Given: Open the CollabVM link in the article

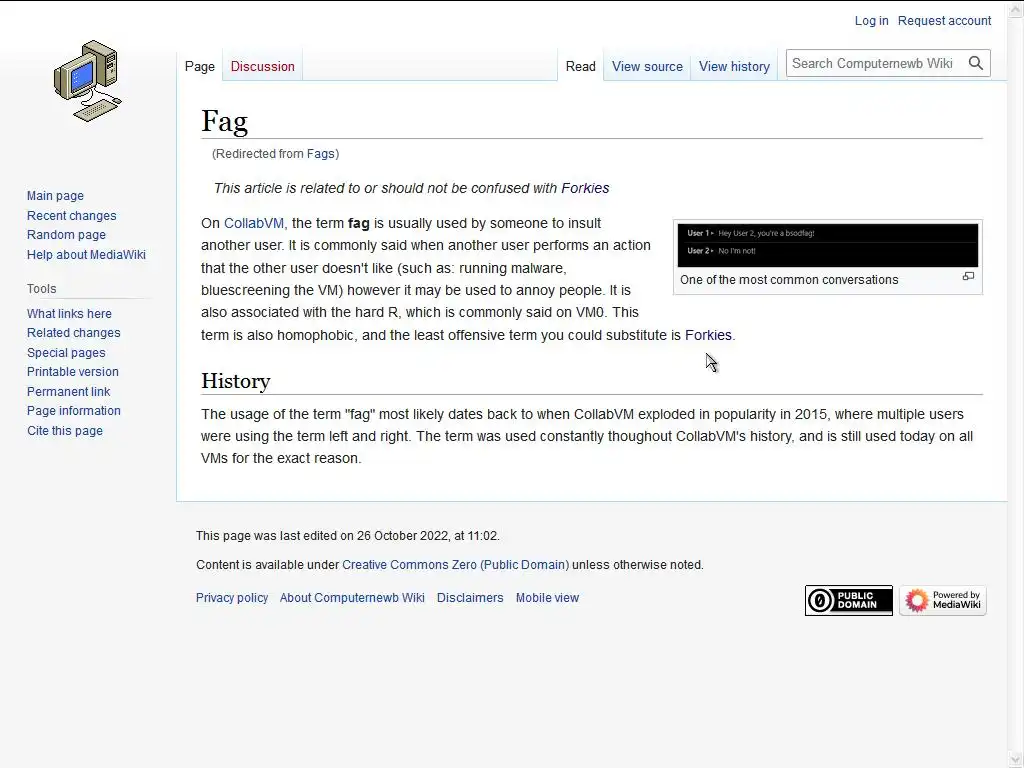Looking at the screenshot, I should [254, 223].
